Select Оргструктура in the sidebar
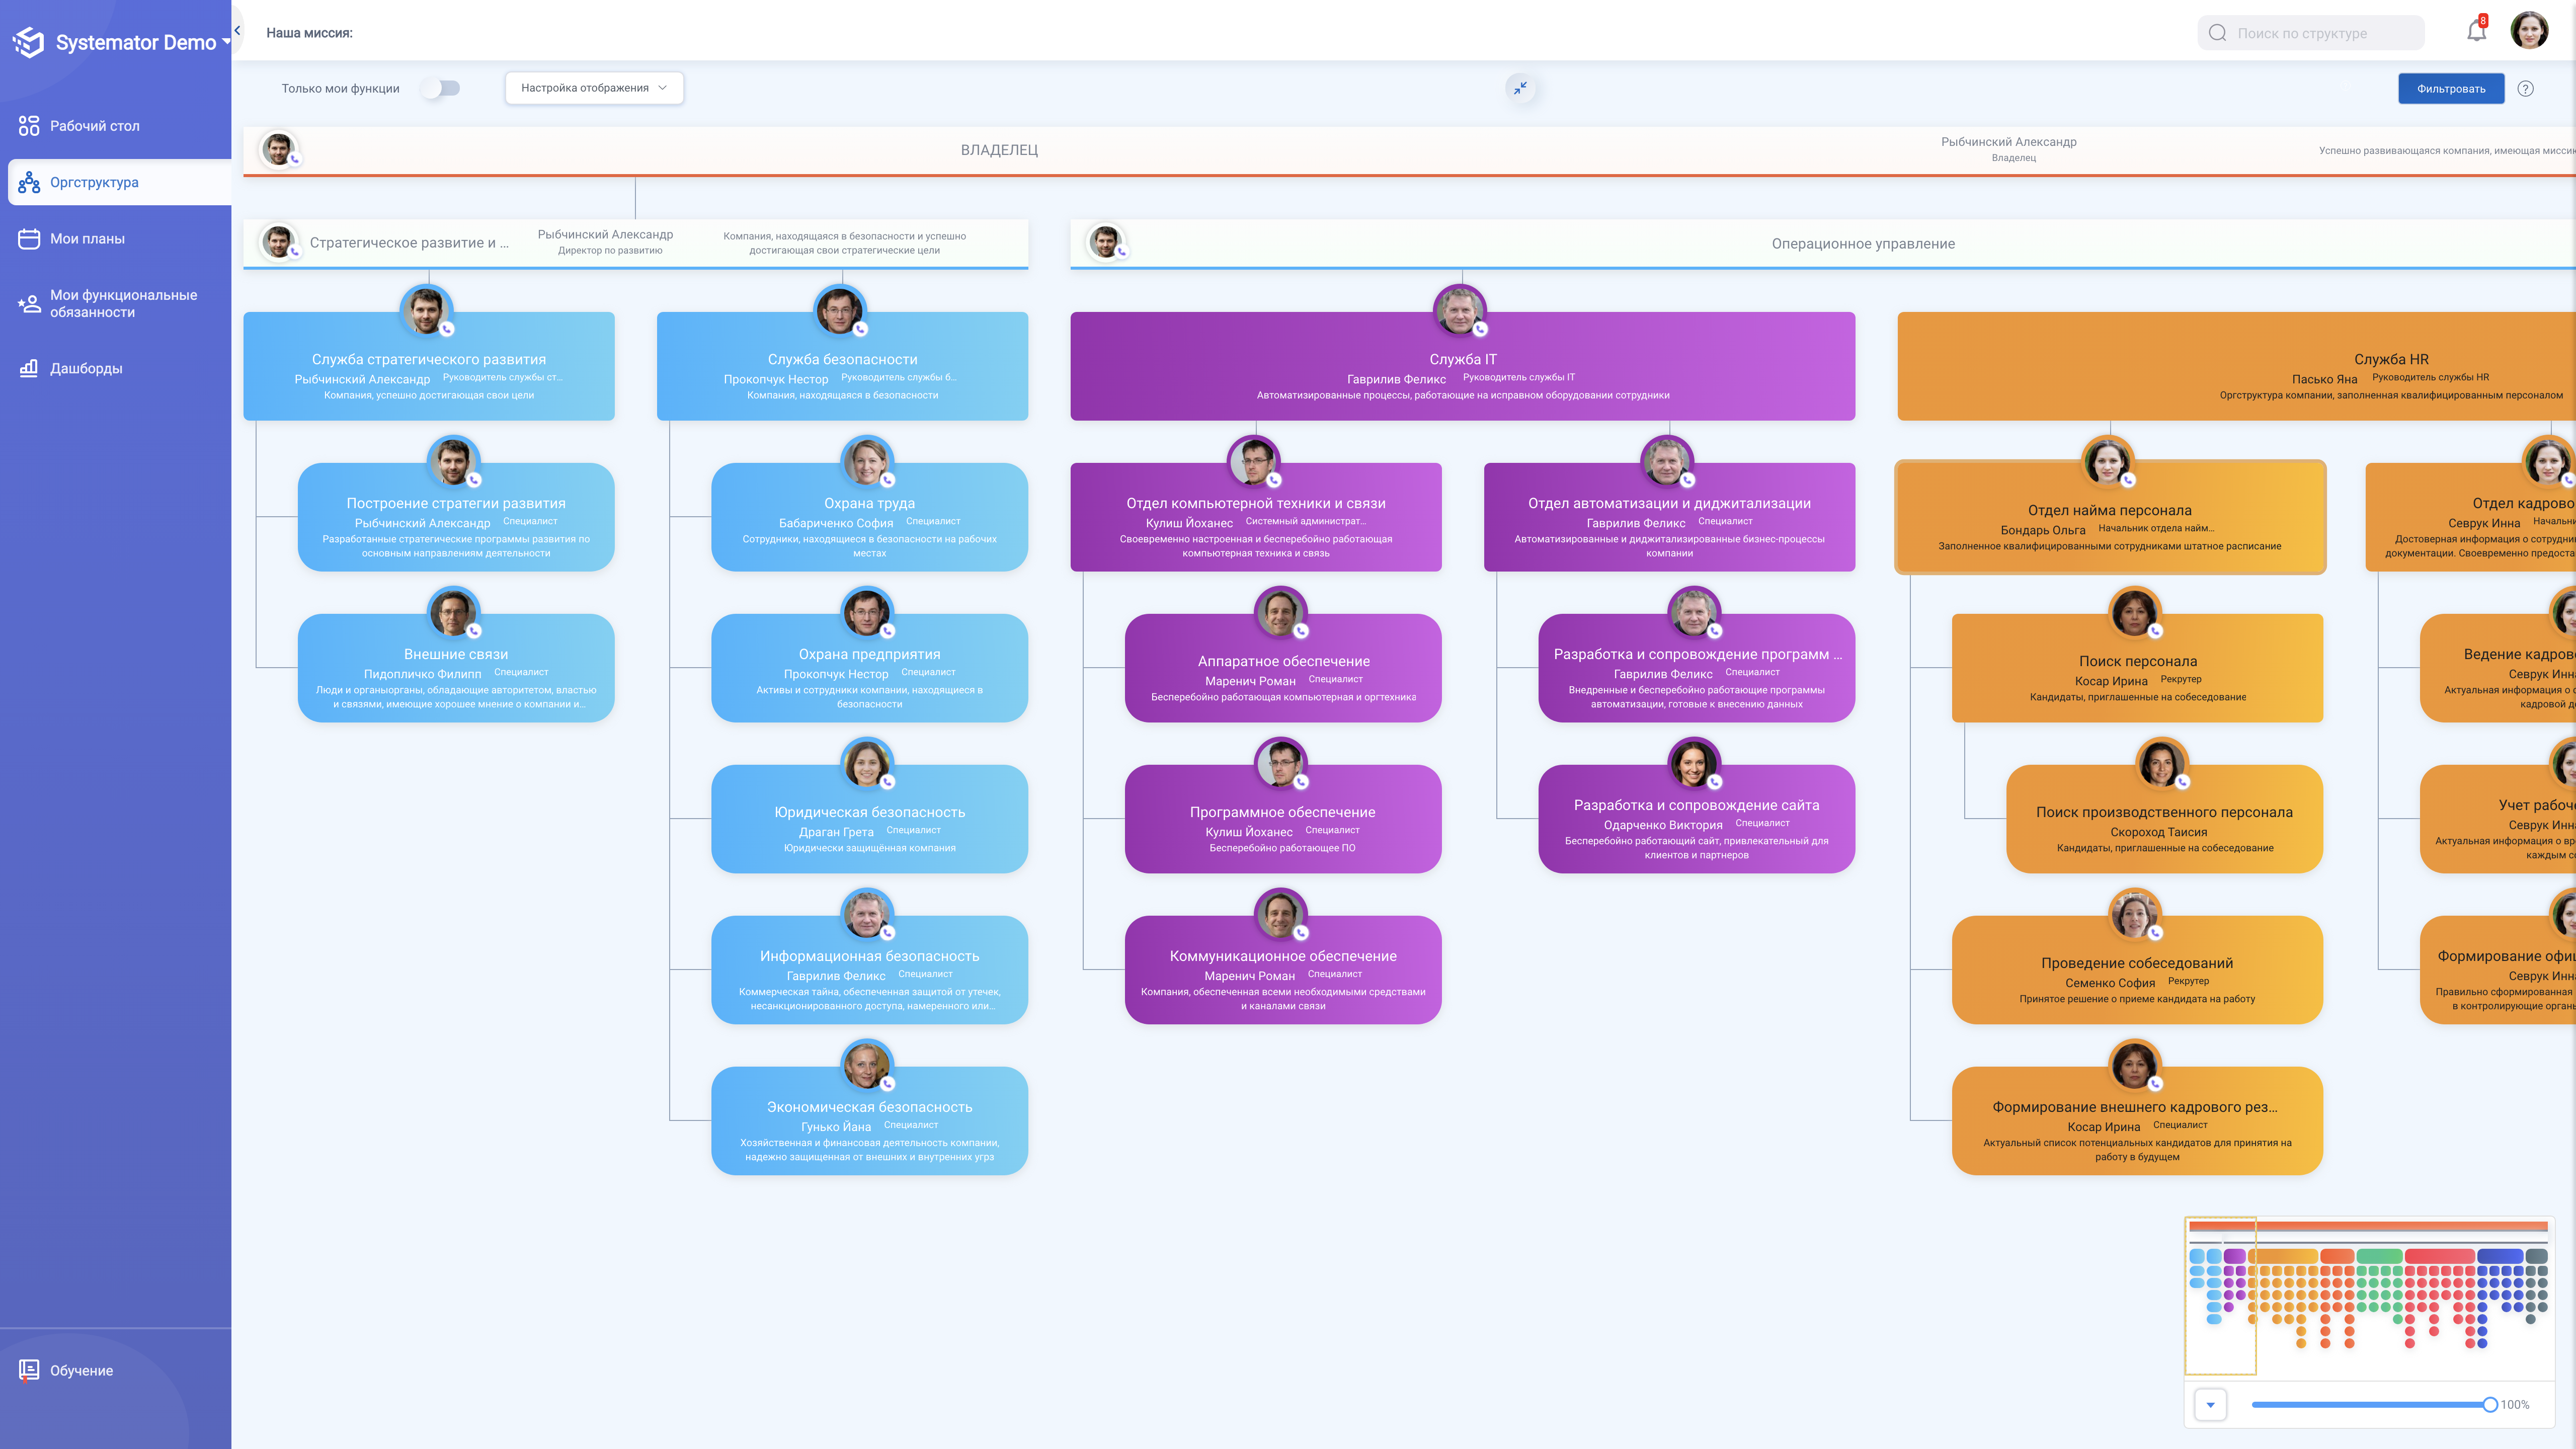The image size is (2576, 1449). [120, 182]
